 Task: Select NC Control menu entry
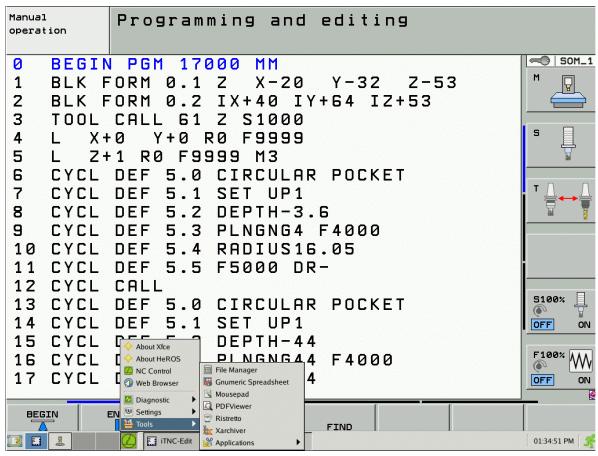click(x=153, y=371)
